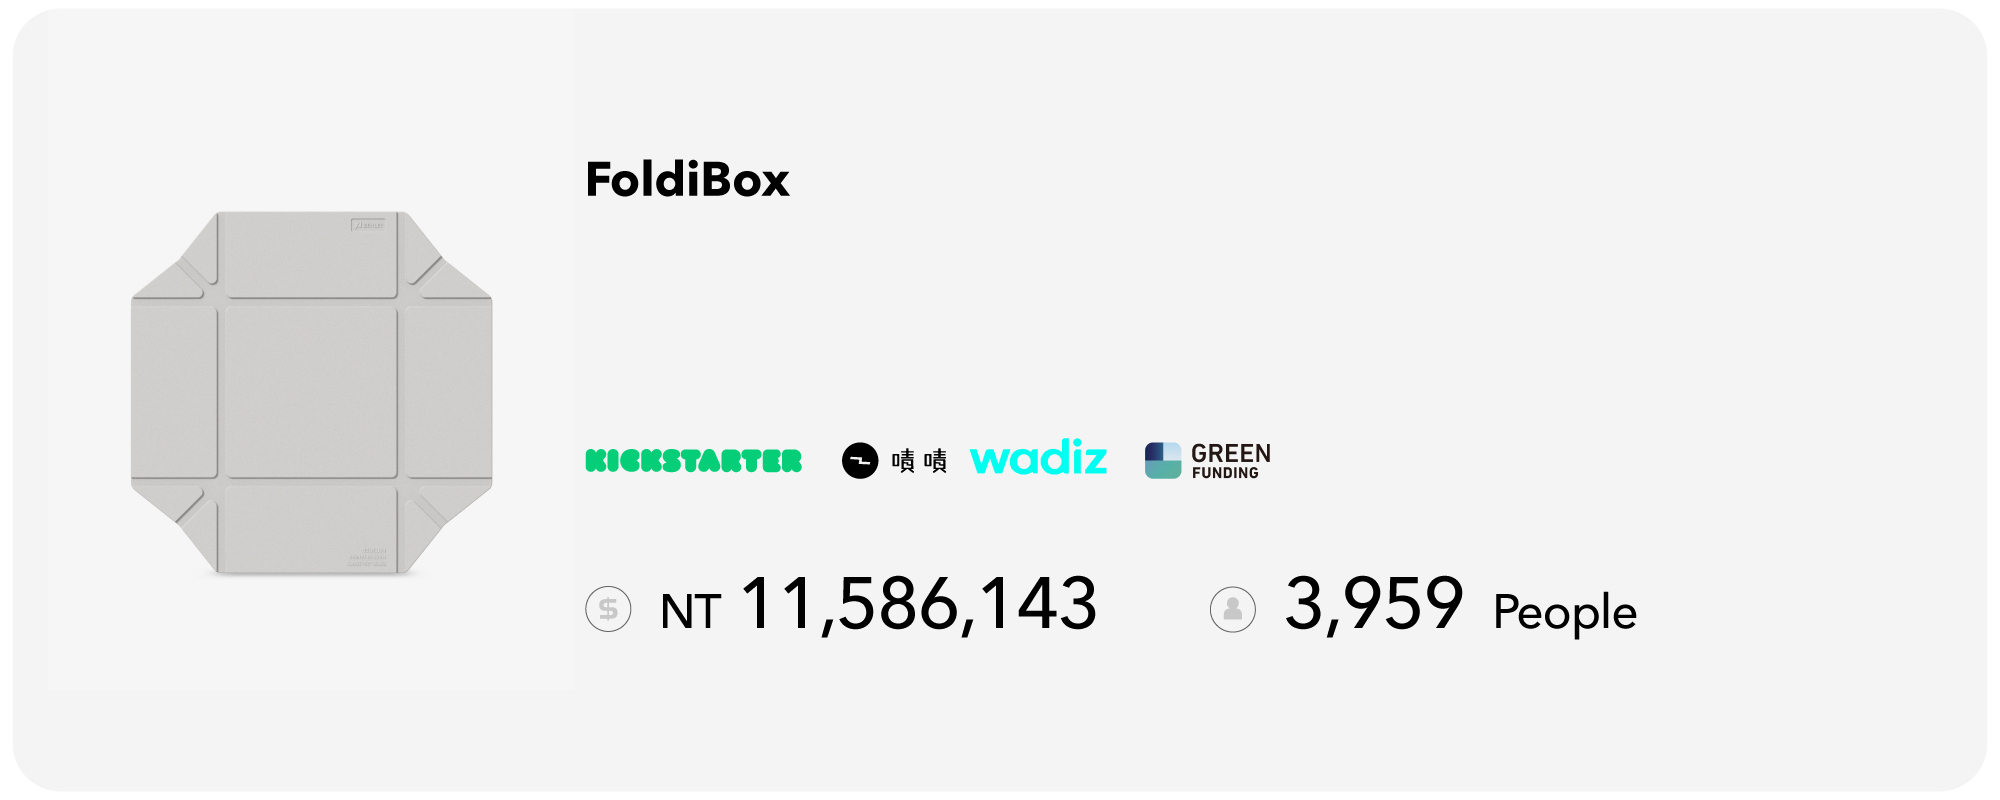The height and width of the screenshot is (800, 2000).
Task: Click the Kickstarter logo
Action: tap(693, 461)
